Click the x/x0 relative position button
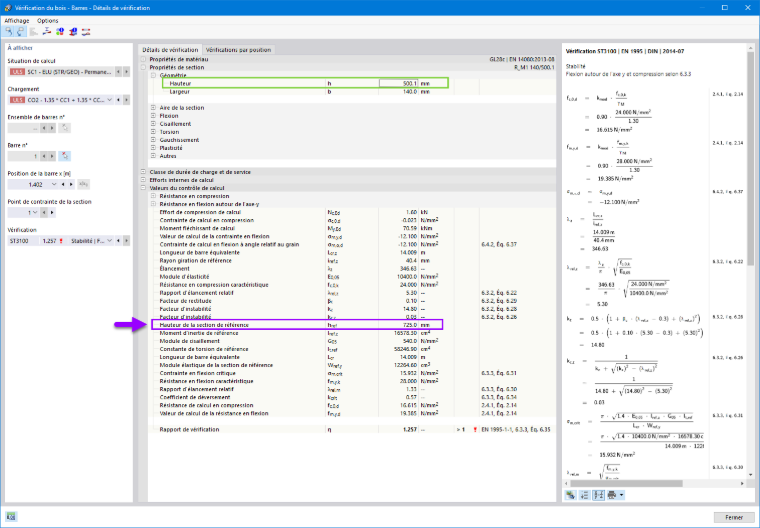Image resolution: width=760 pixels, height=528 pixels. click(83, 185)
